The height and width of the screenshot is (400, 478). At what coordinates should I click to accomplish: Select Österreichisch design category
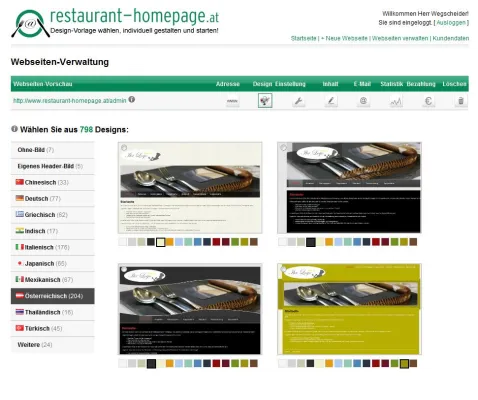[x=53, y=296]
